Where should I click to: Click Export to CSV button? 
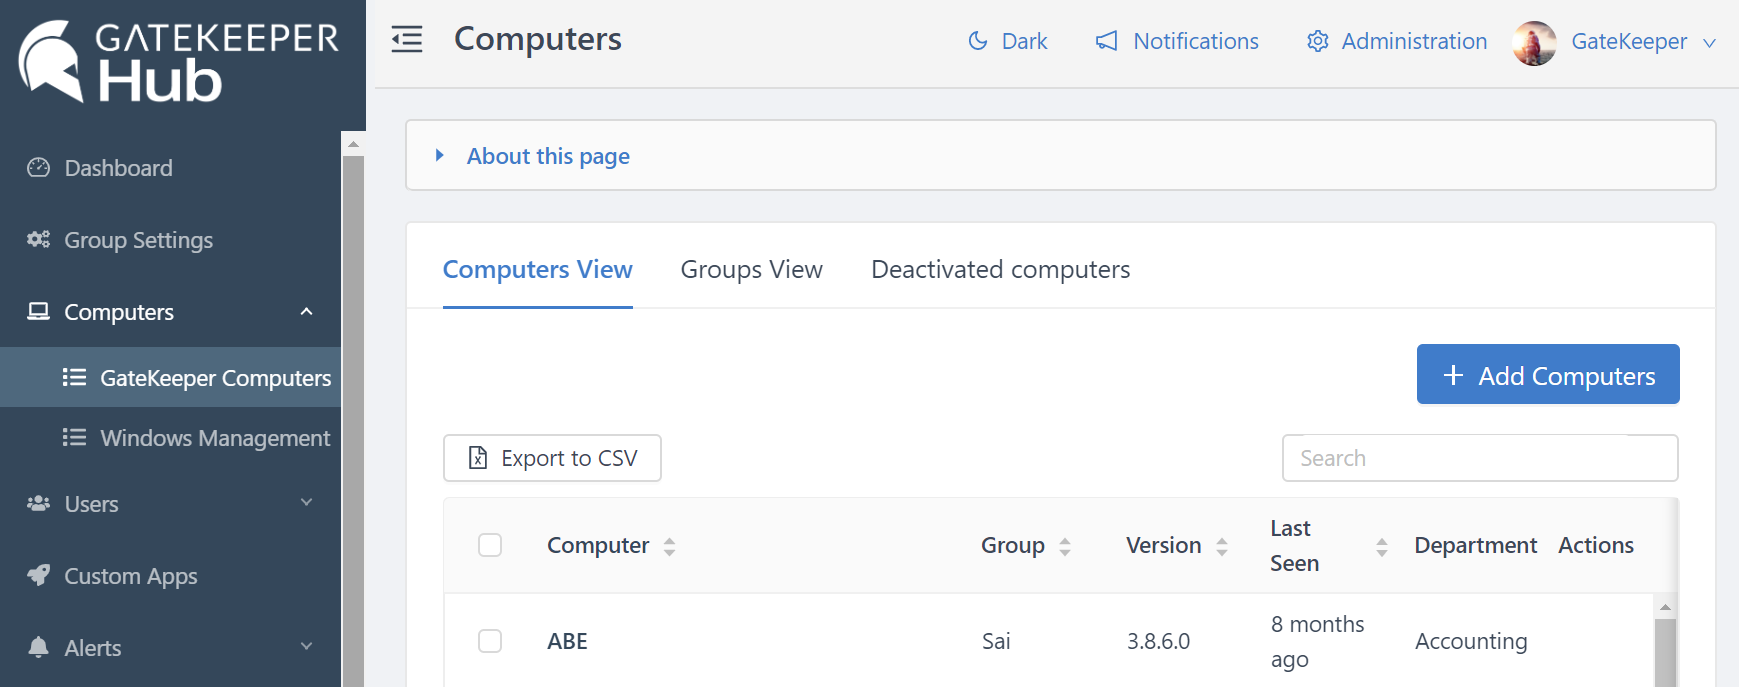coord(552,458)
